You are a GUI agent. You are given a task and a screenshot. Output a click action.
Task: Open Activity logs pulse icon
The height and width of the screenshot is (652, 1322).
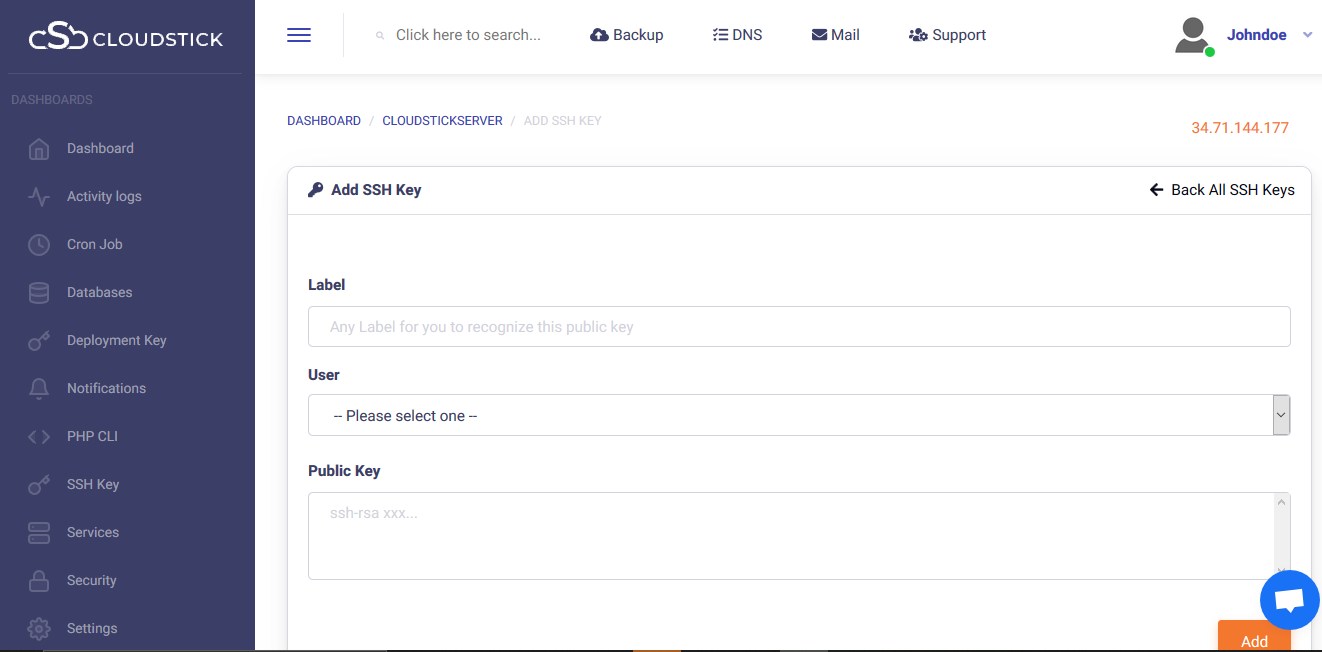pyautogui.click(x=39, y=197)
